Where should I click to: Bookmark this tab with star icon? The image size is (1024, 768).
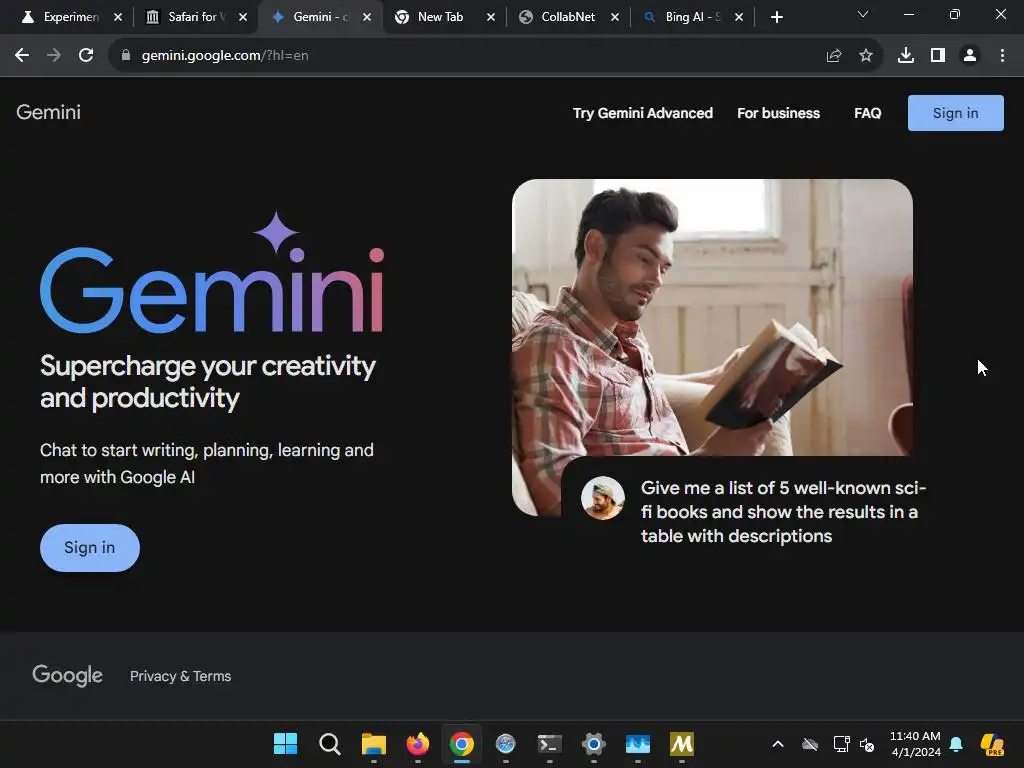point(866,56)
